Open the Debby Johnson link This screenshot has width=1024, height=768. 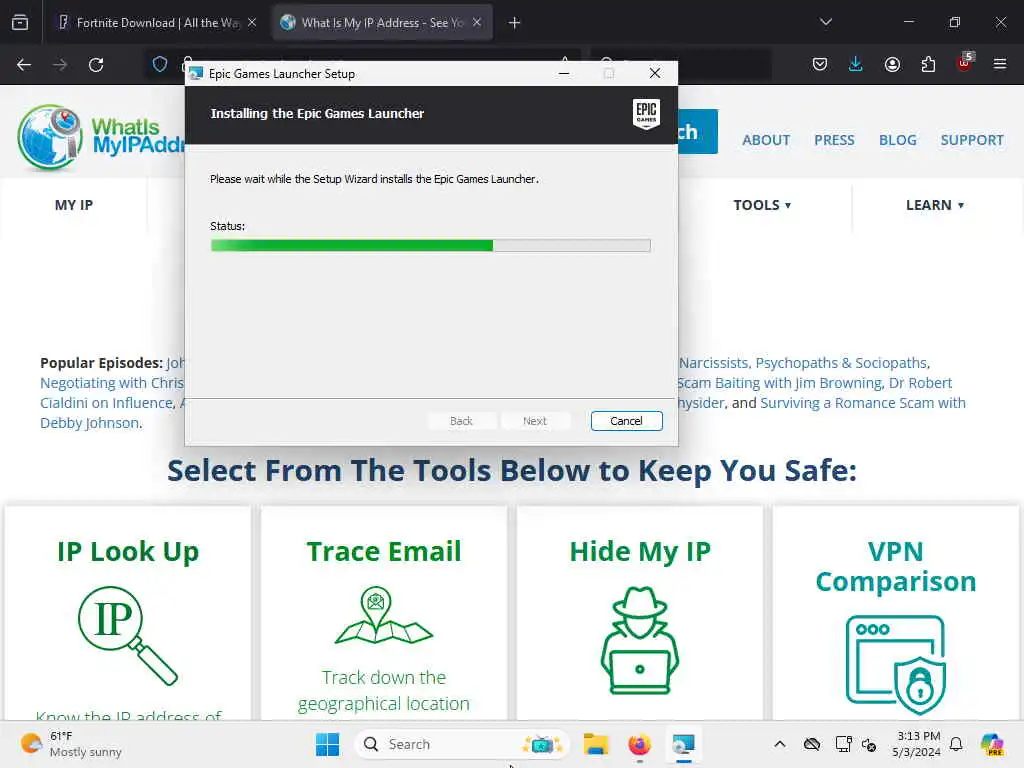coord(89,423)
